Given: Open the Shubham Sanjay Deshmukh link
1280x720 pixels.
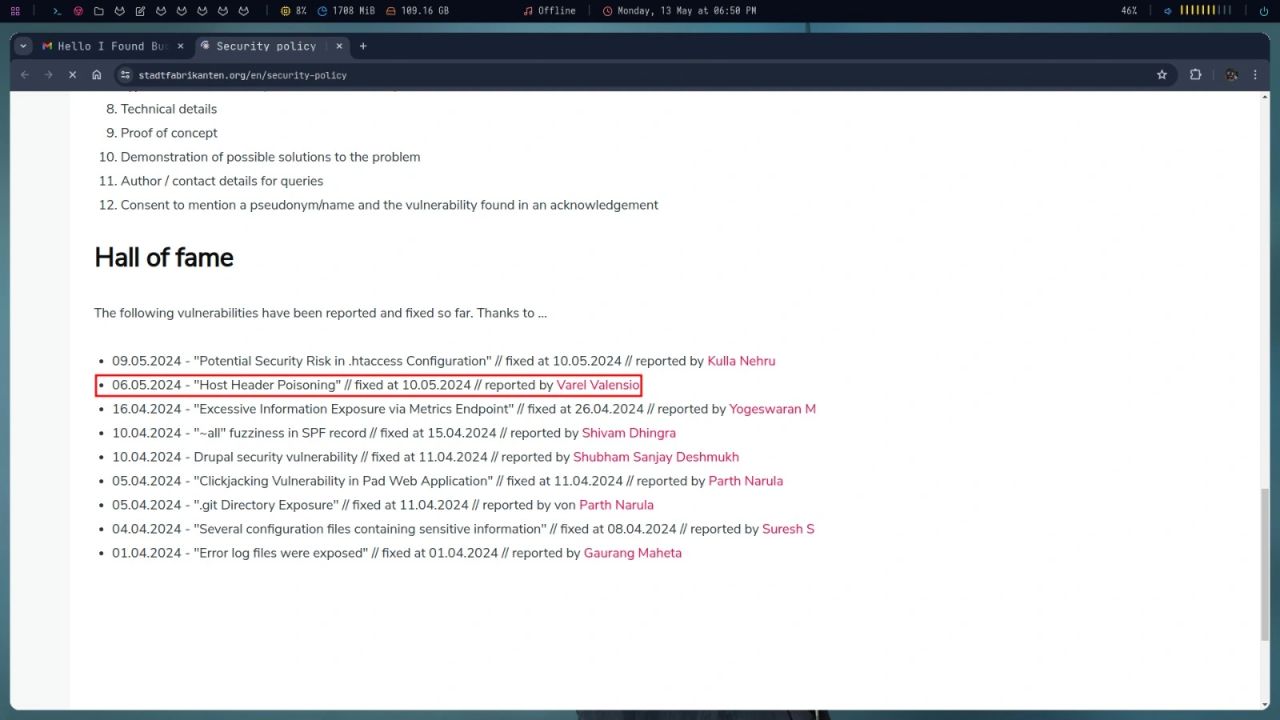Looking at the screenshot, I should [656, 457].
